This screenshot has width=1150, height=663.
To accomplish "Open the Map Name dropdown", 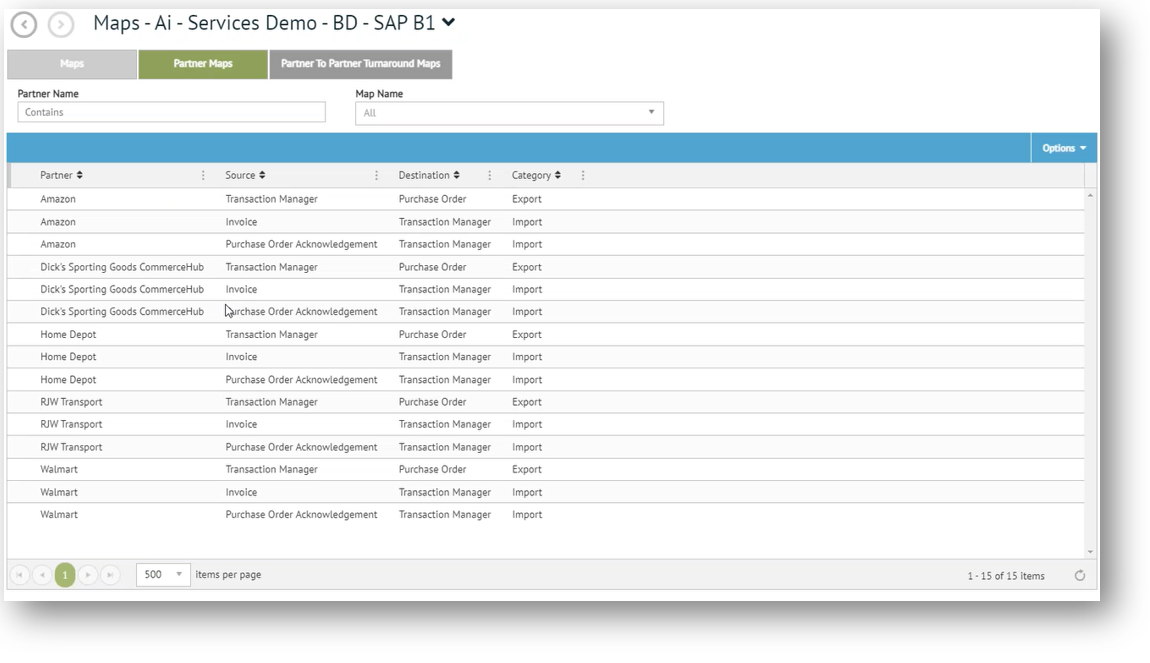I will tap(651, 113).
